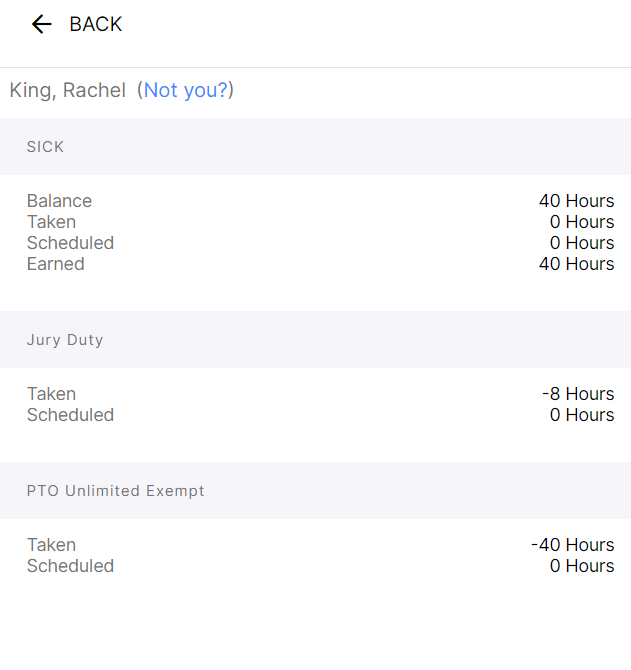Click the Taken label under Jury Duty
This screenshot has width=631, height=670.
(52, 394)
